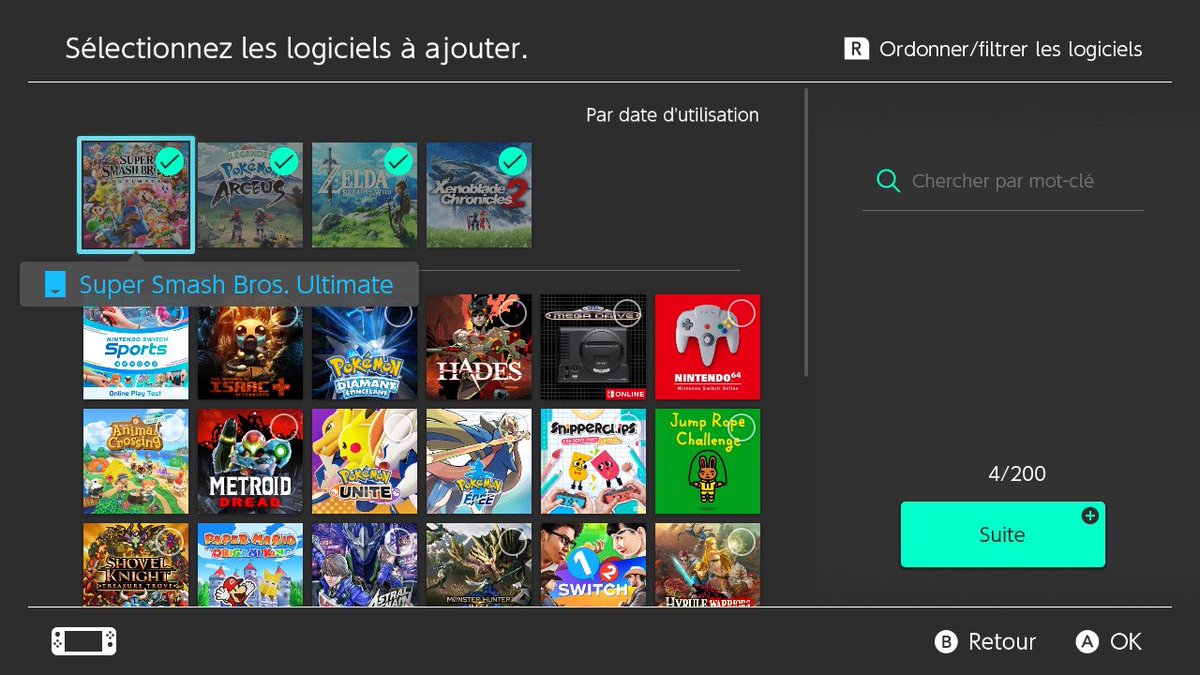Select the Zelda Breath of the Wild tile
This screenshot has height=675, width=1200.
click(x=365, y=195)
